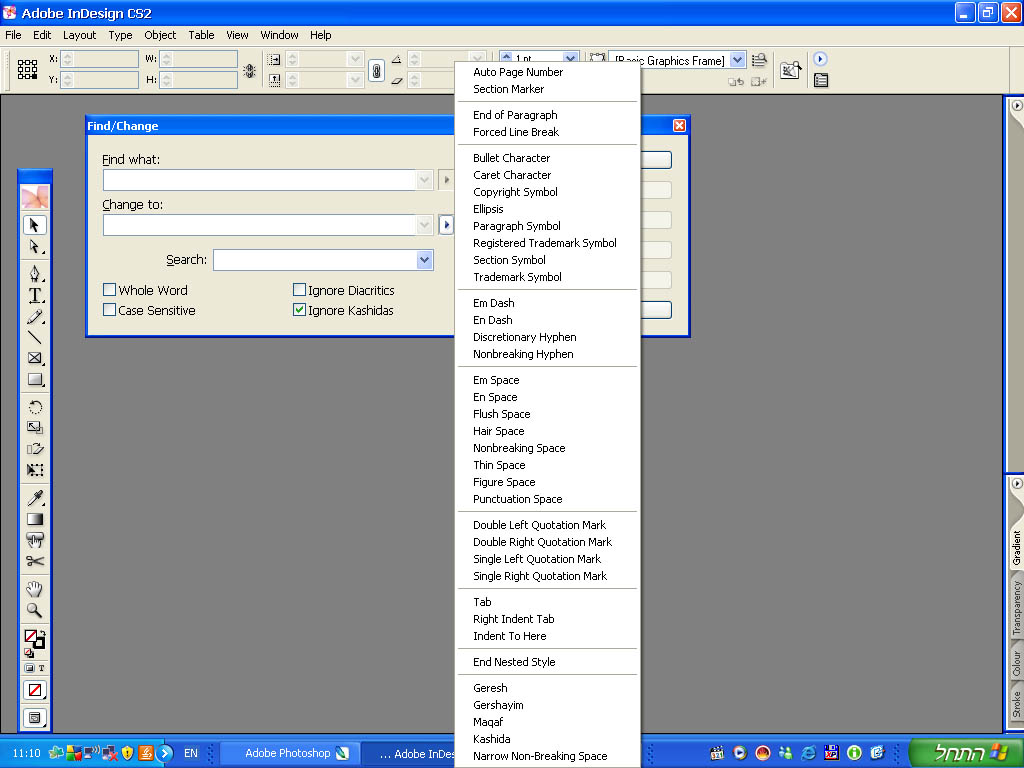The height and width of the screenshot is (768, 1024).
Task: Open special characters menu for Find what
Action: (x=446, y=180)
